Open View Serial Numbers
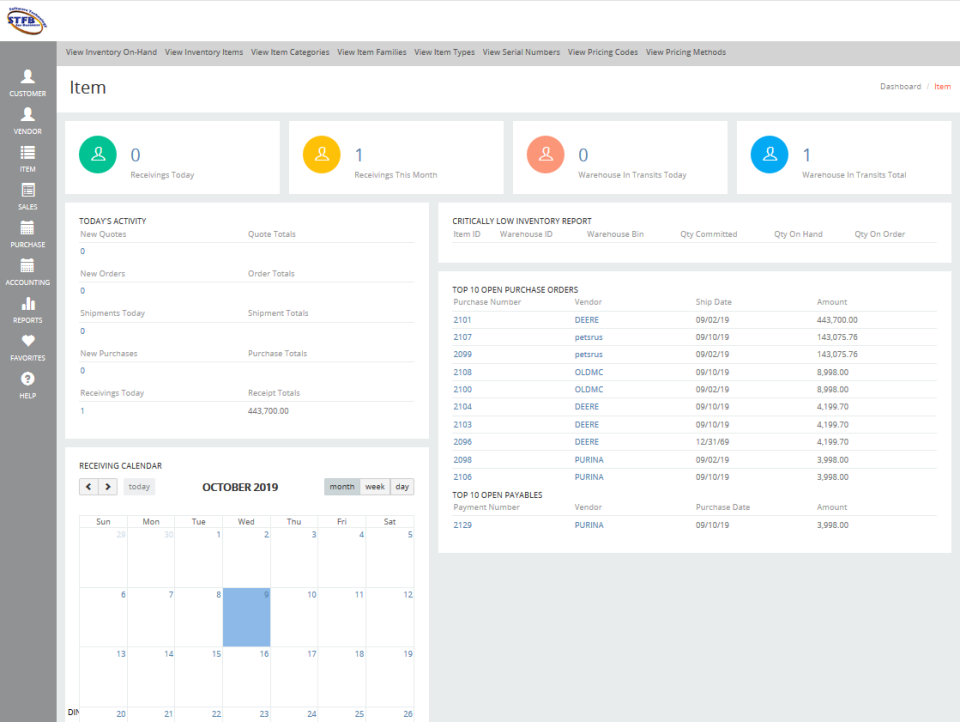 click(x=520, y=52)
